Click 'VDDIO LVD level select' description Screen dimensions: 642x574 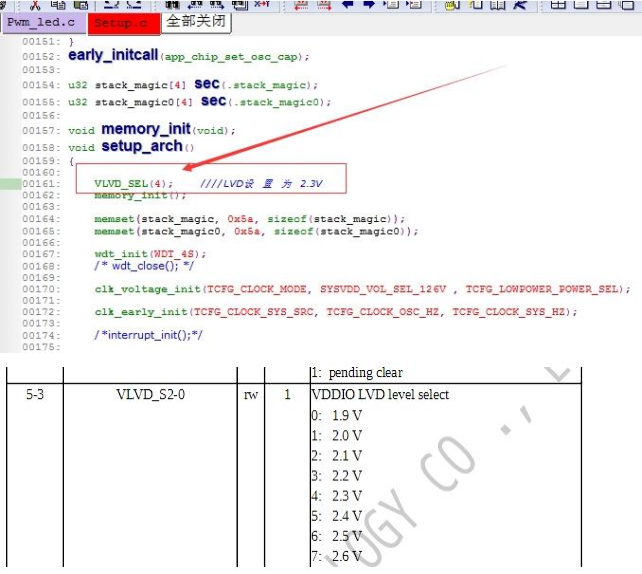(x=380, y=394)
